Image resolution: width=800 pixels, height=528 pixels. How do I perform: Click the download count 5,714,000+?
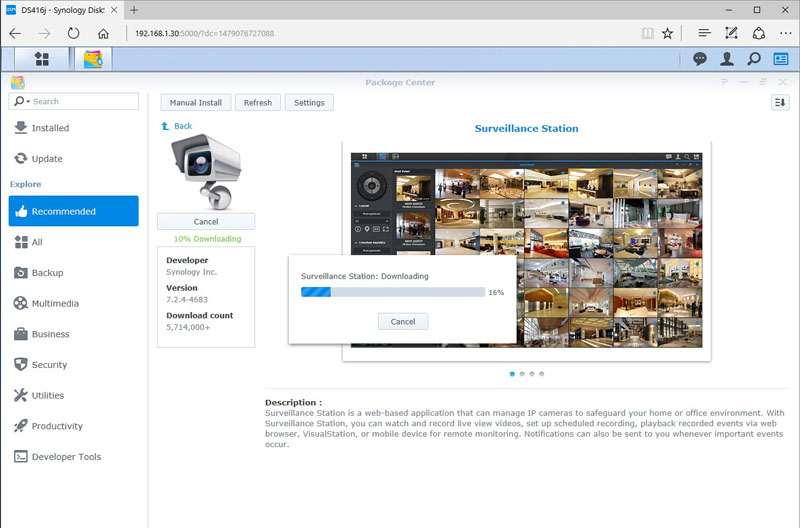(x=188, y=327)
